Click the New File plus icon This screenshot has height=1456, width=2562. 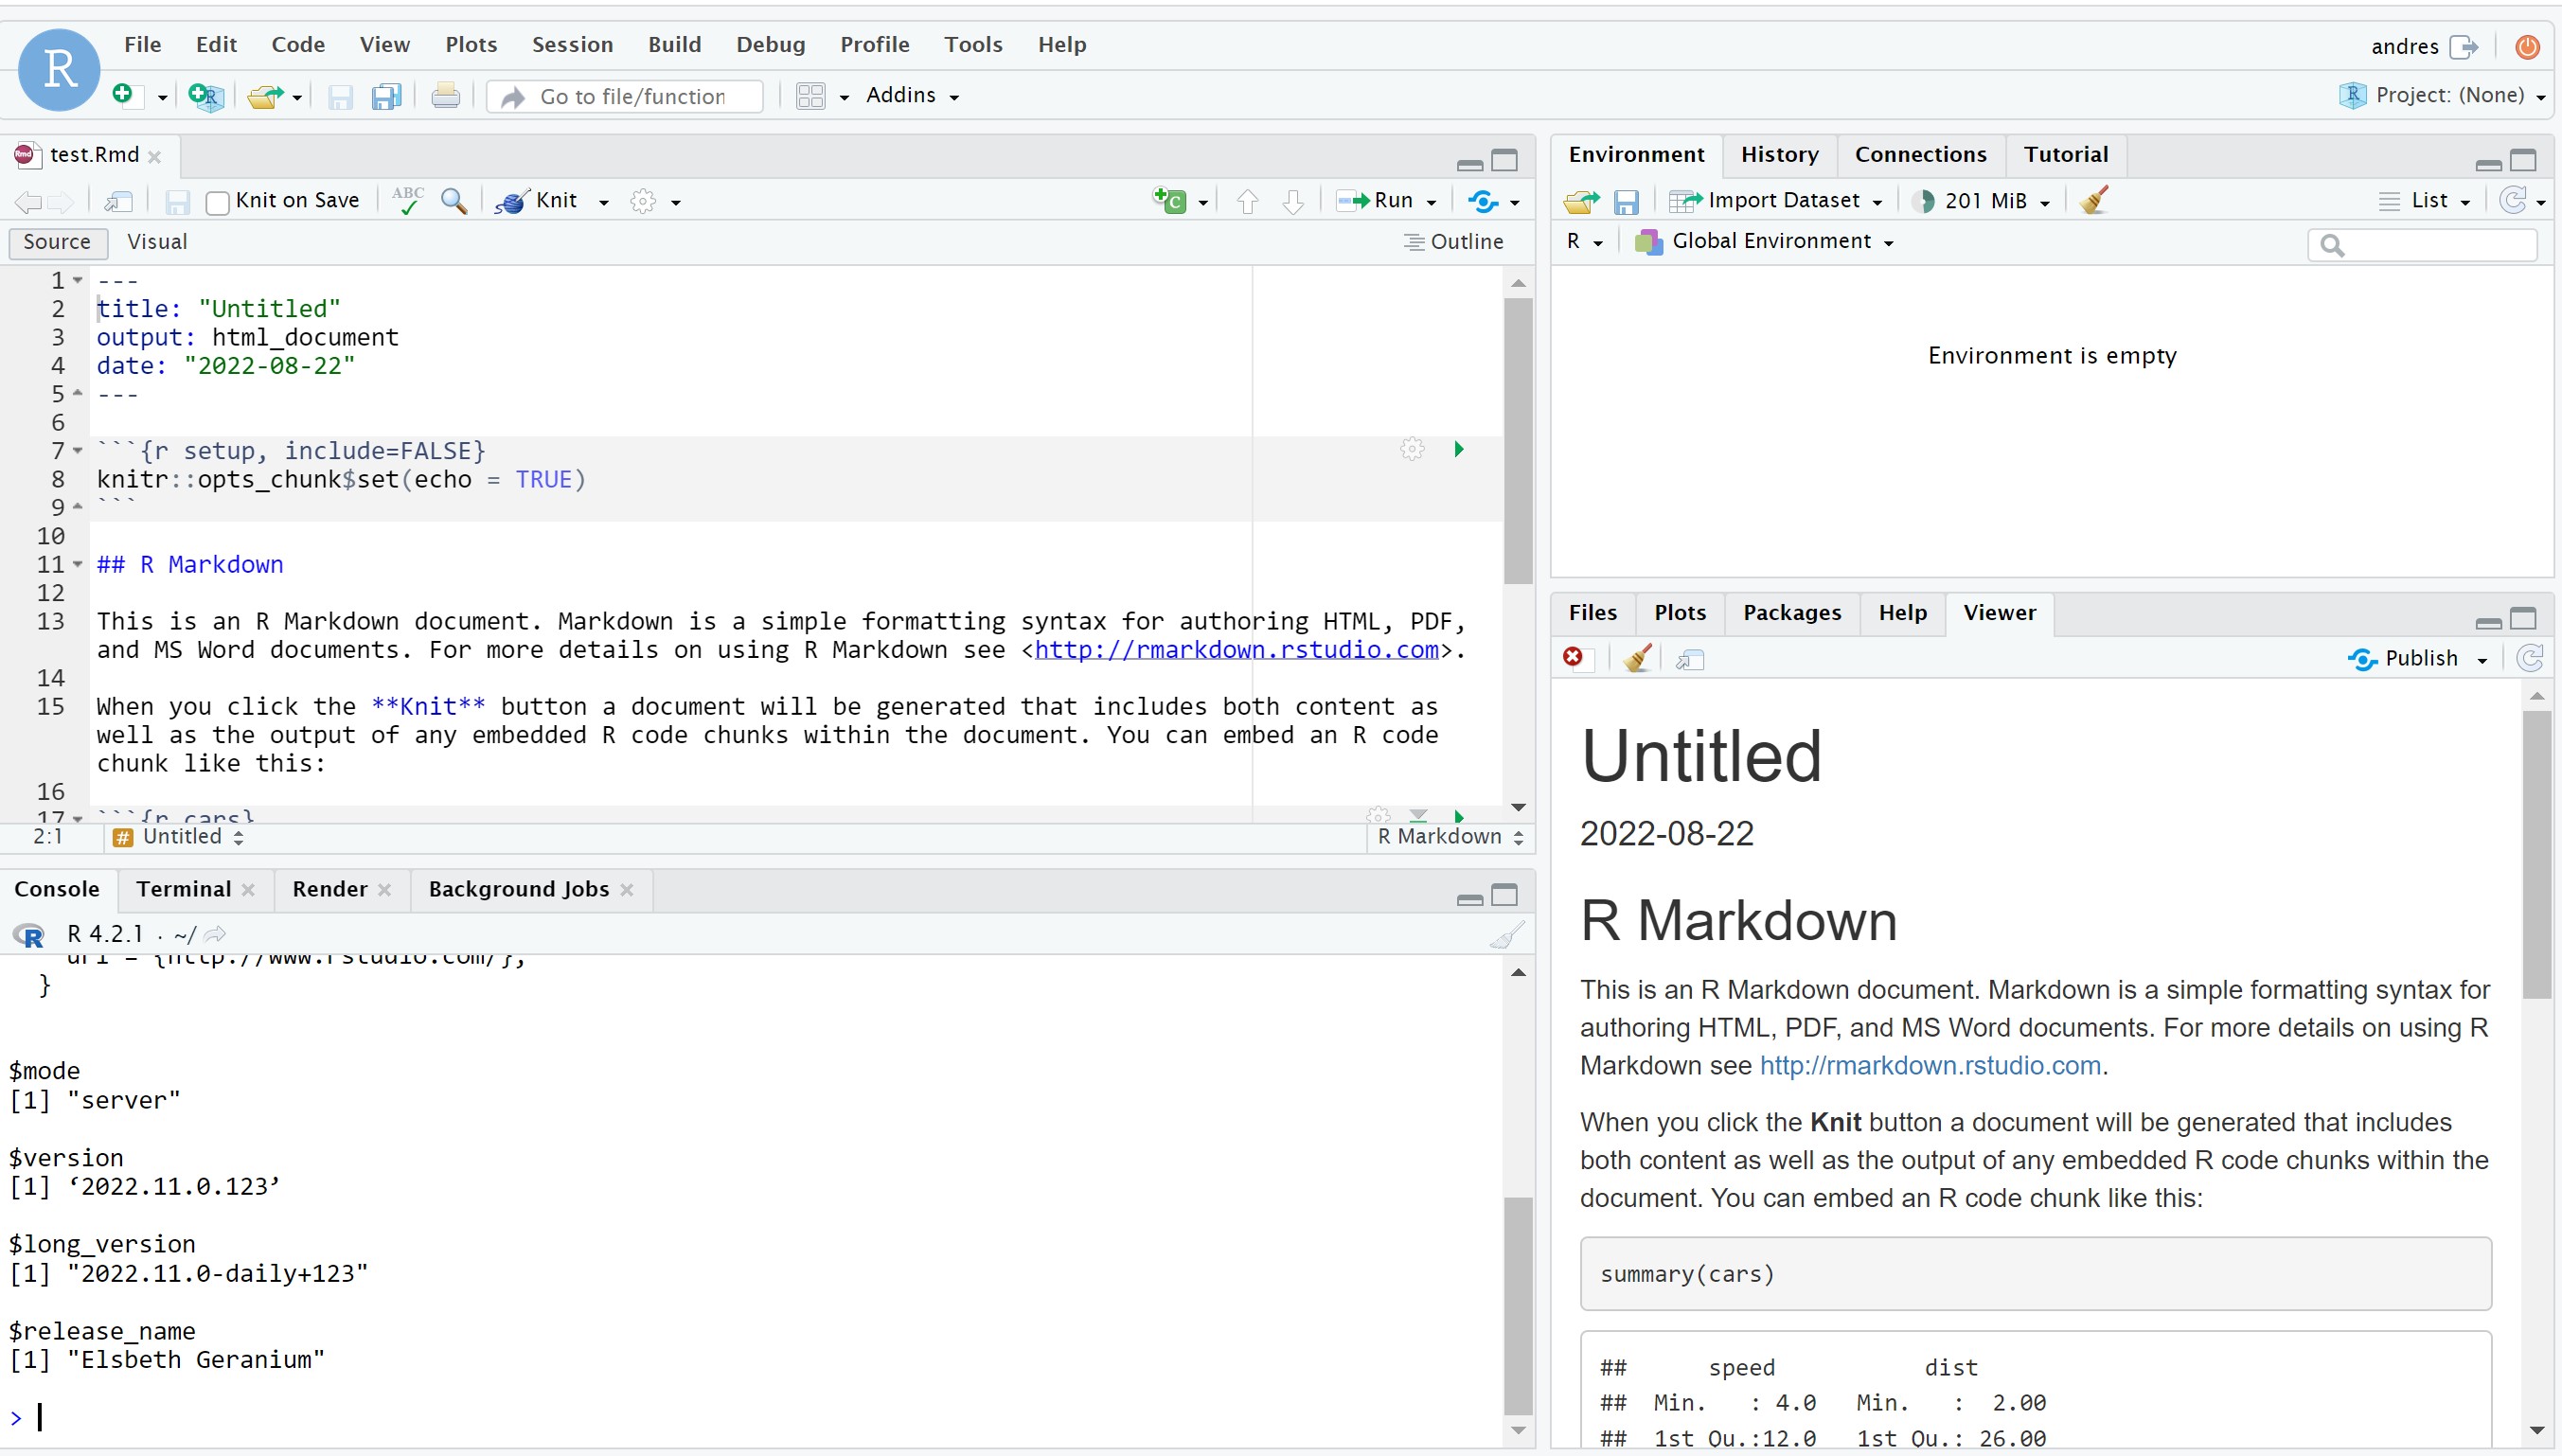(x=123, y=94)
